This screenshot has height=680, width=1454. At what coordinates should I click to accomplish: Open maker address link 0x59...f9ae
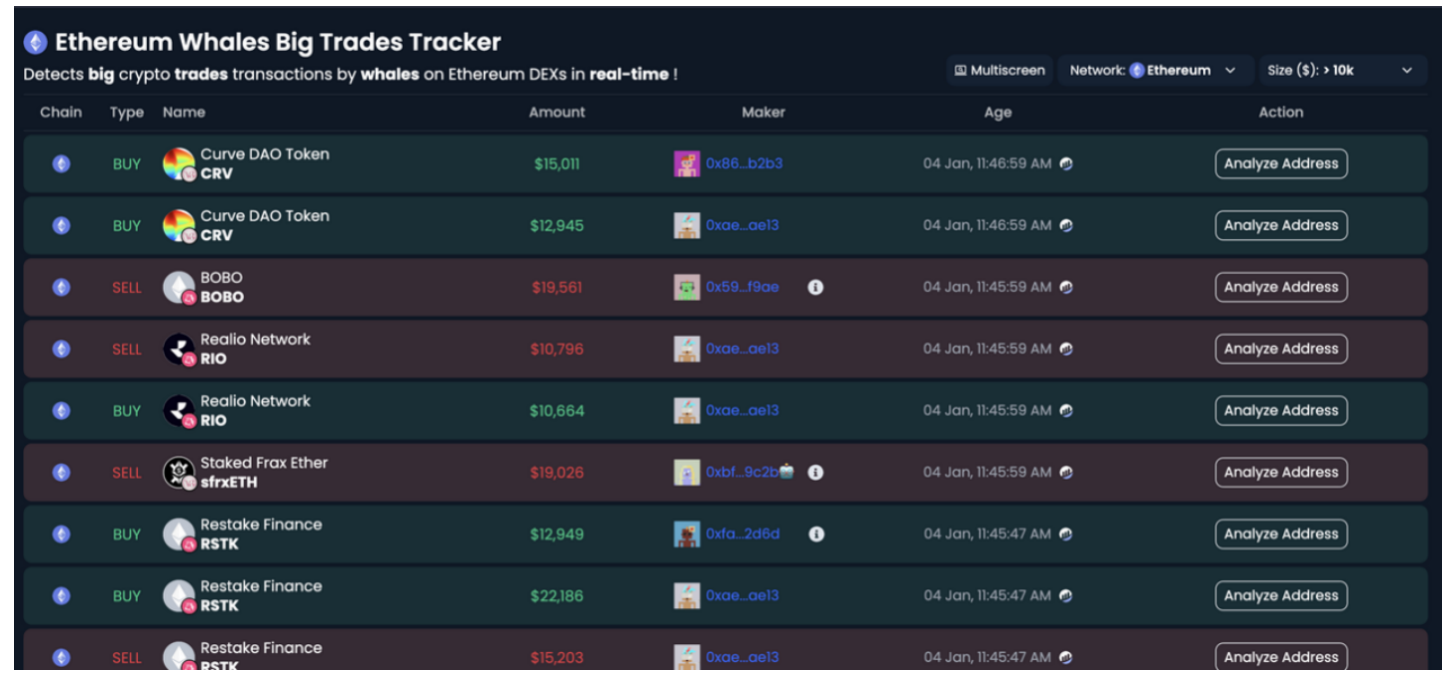click(742, 287)
